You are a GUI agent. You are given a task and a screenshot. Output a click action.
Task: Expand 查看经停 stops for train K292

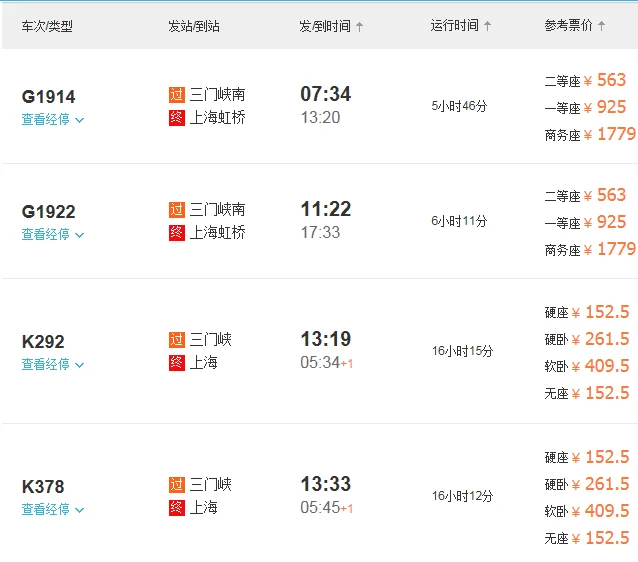coord(53,364)
